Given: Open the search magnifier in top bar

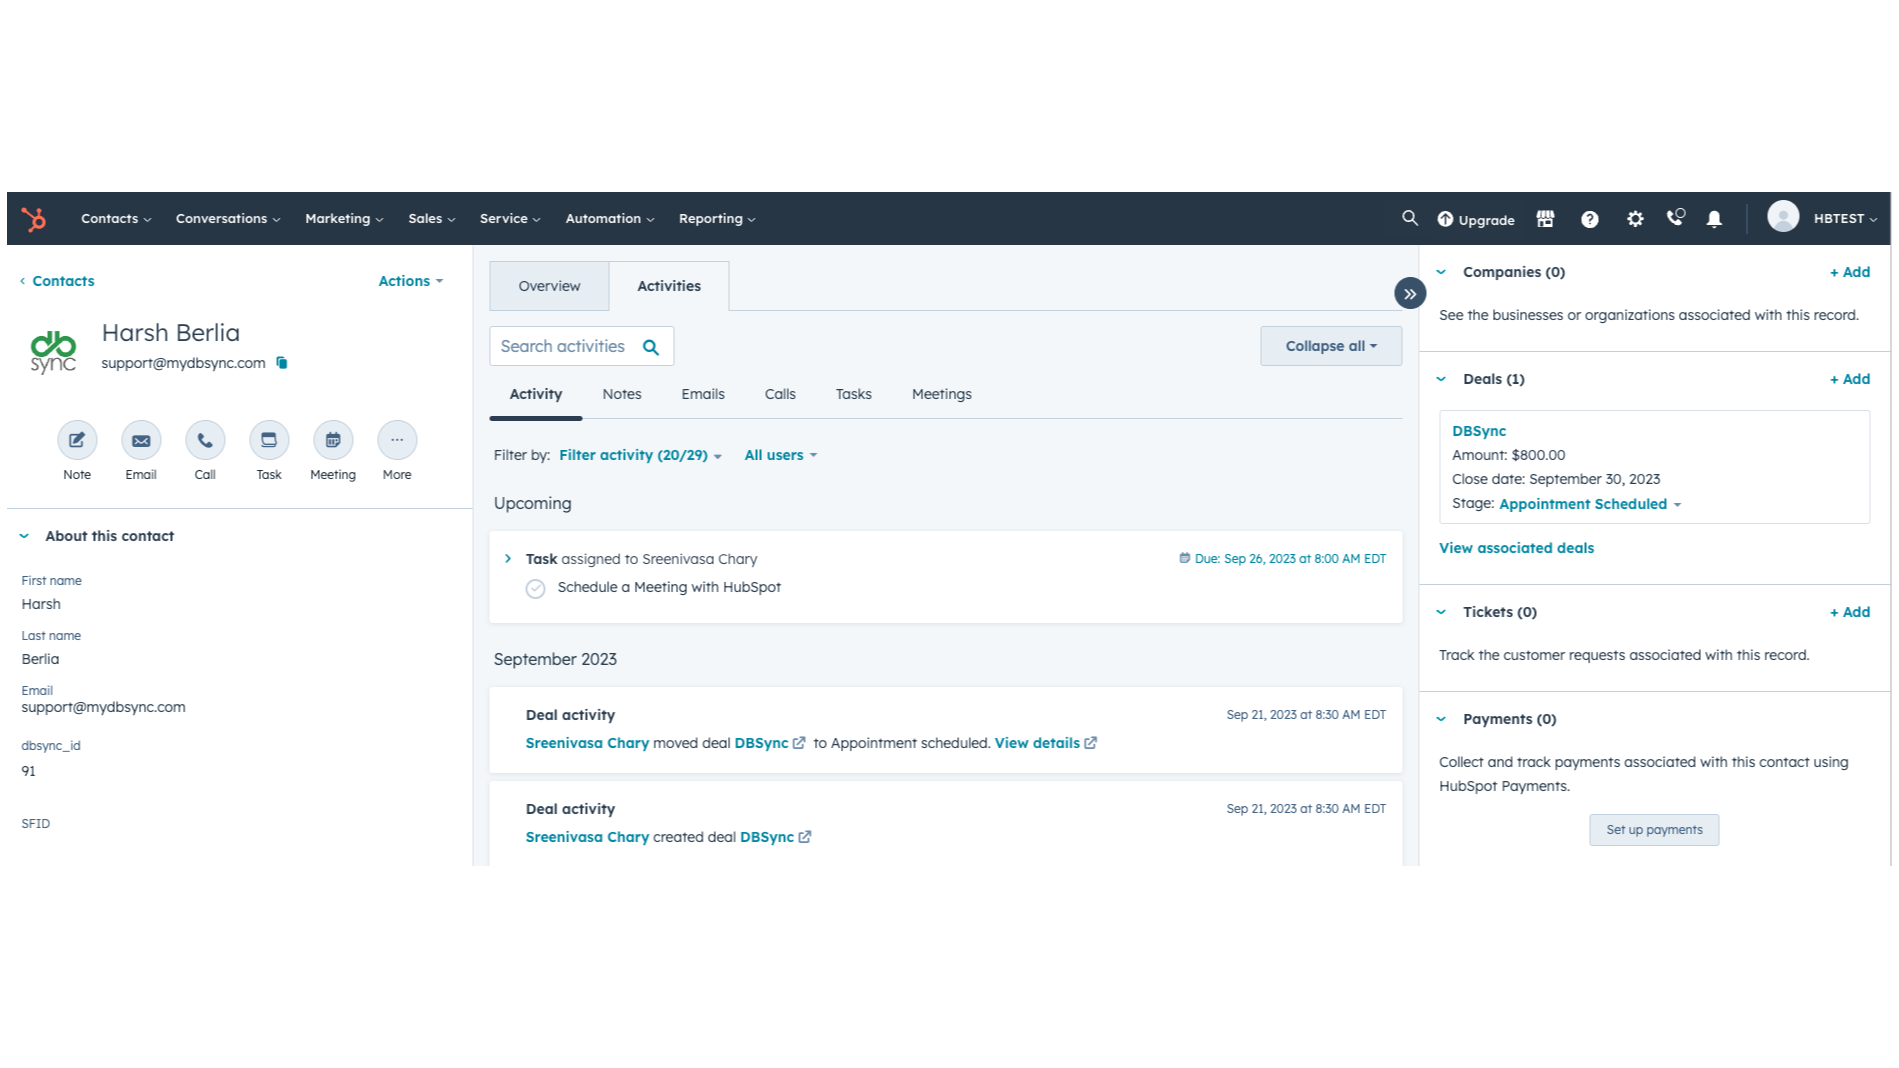Looking at the screenshot, I should [x=1410, y=218].
